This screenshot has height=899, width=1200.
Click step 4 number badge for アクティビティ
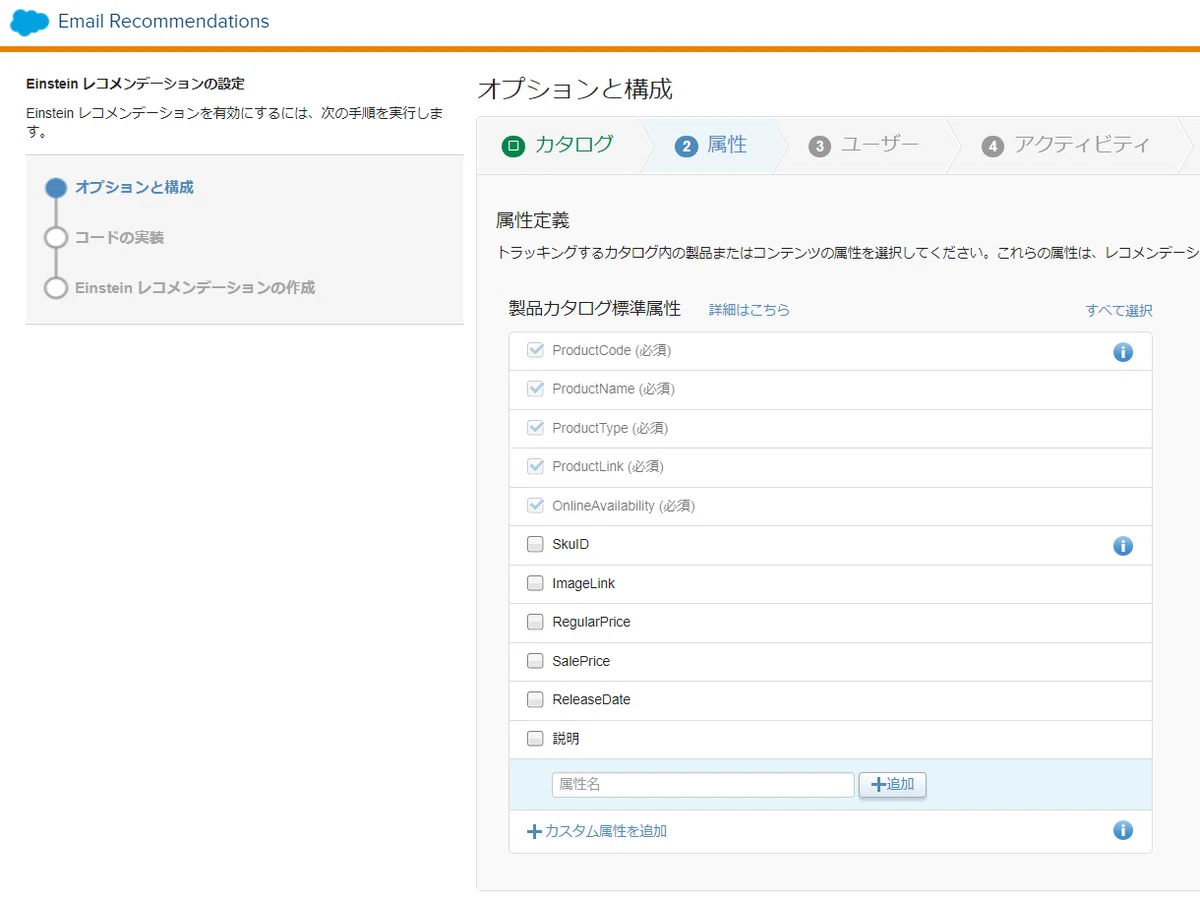click(x=992, y=147)
